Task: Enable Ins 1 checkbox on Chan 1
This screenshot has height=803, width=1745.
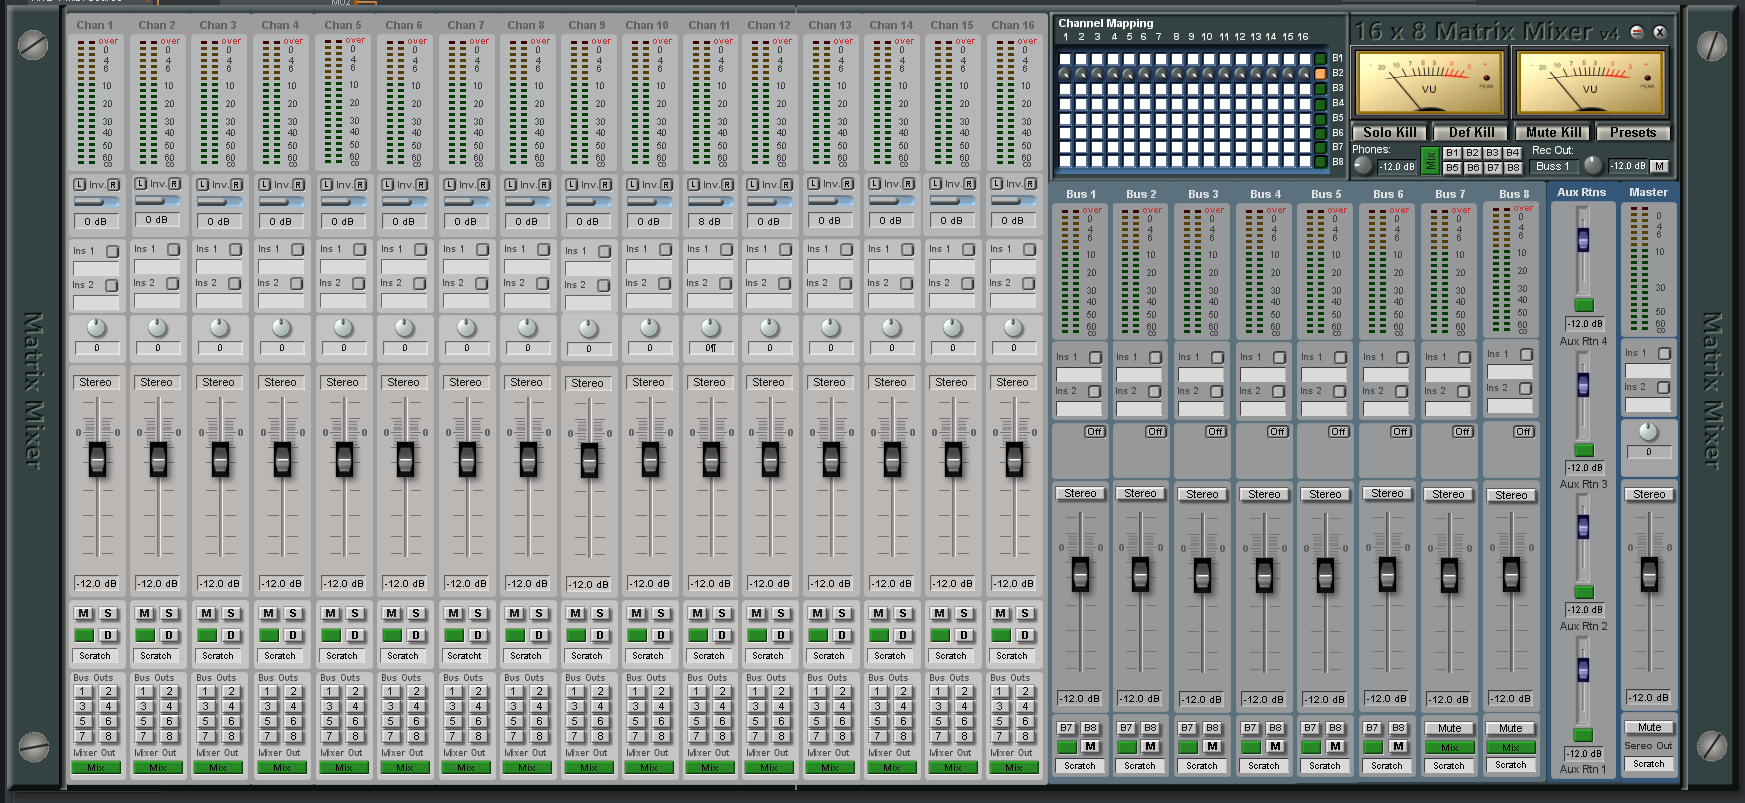Action: point(112,251)
